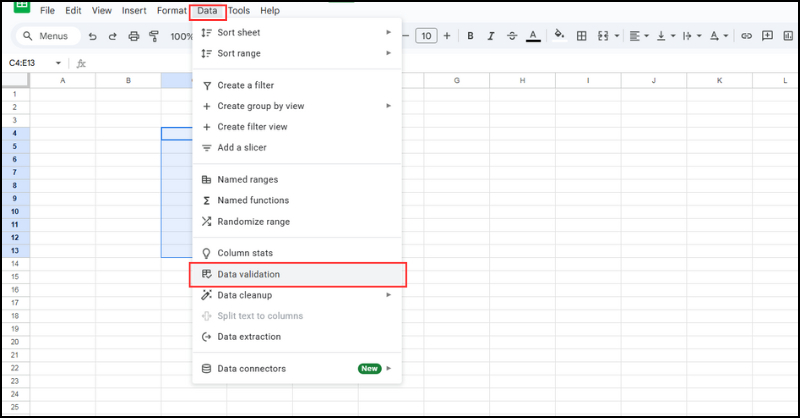
Task: Open the Tools menu
Action: tap(238, 11)
